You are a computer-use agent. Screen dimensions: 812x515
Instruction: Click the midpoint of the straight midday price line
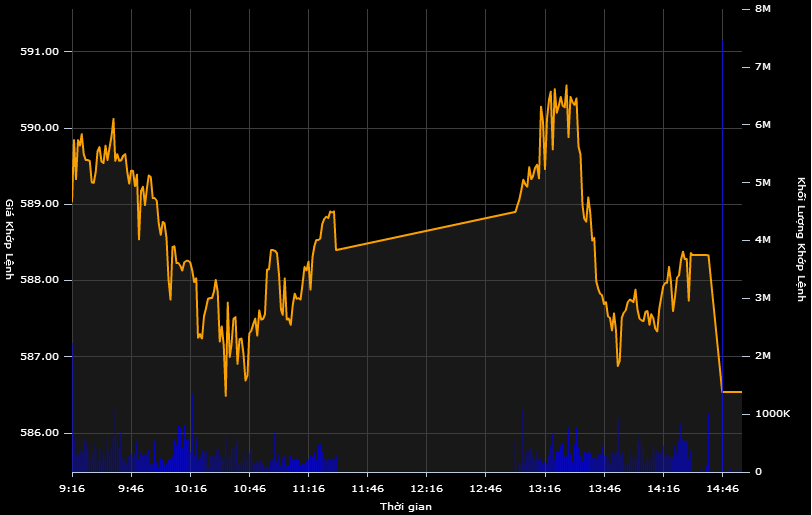pos(426,230)
